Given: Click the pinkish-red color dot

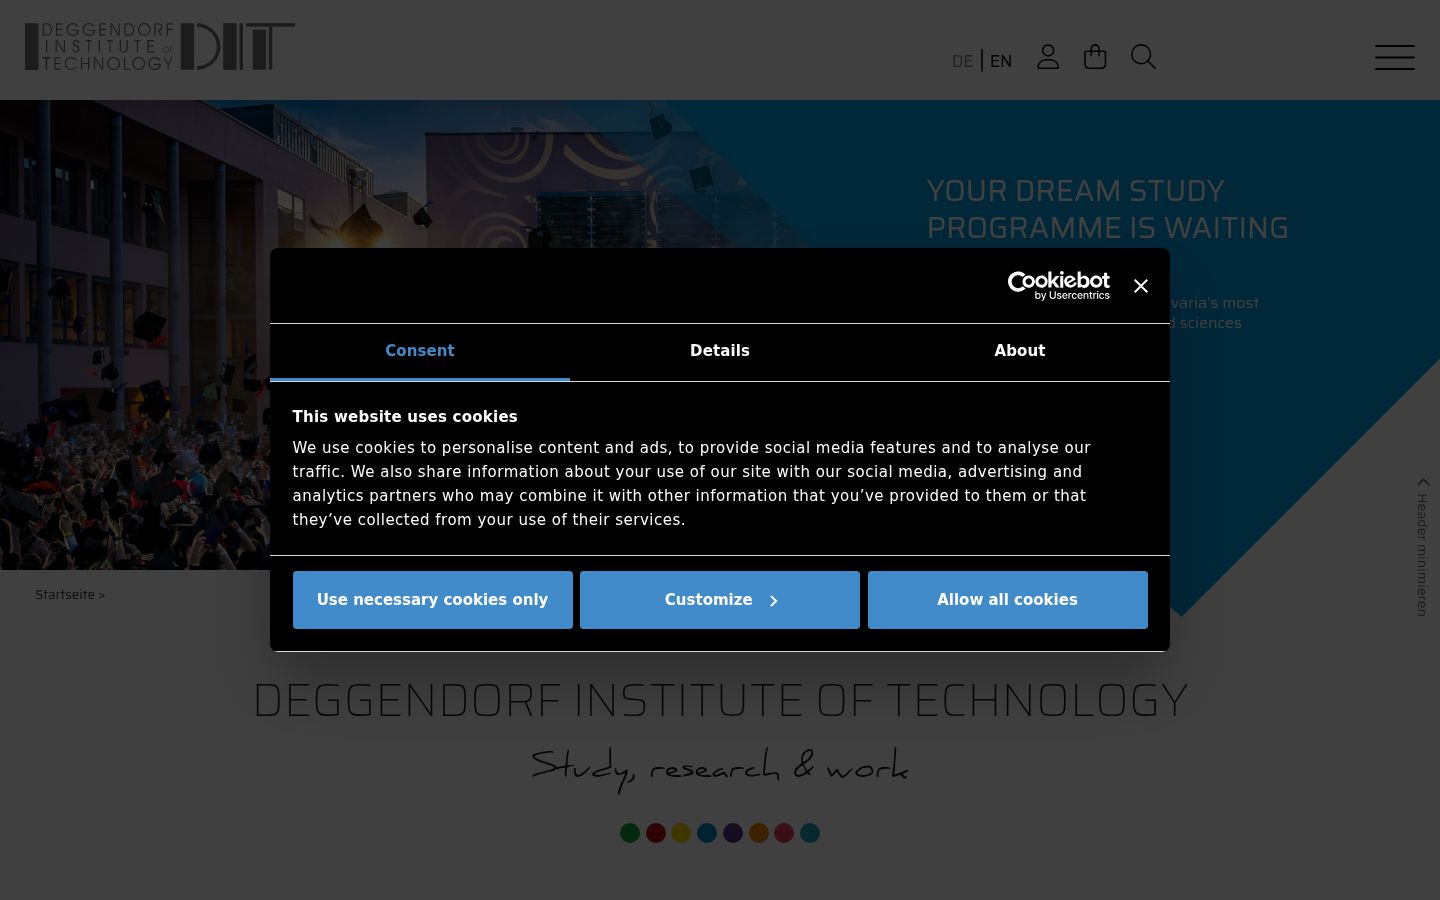Looking at the screenshot, I should pos(784,833).
